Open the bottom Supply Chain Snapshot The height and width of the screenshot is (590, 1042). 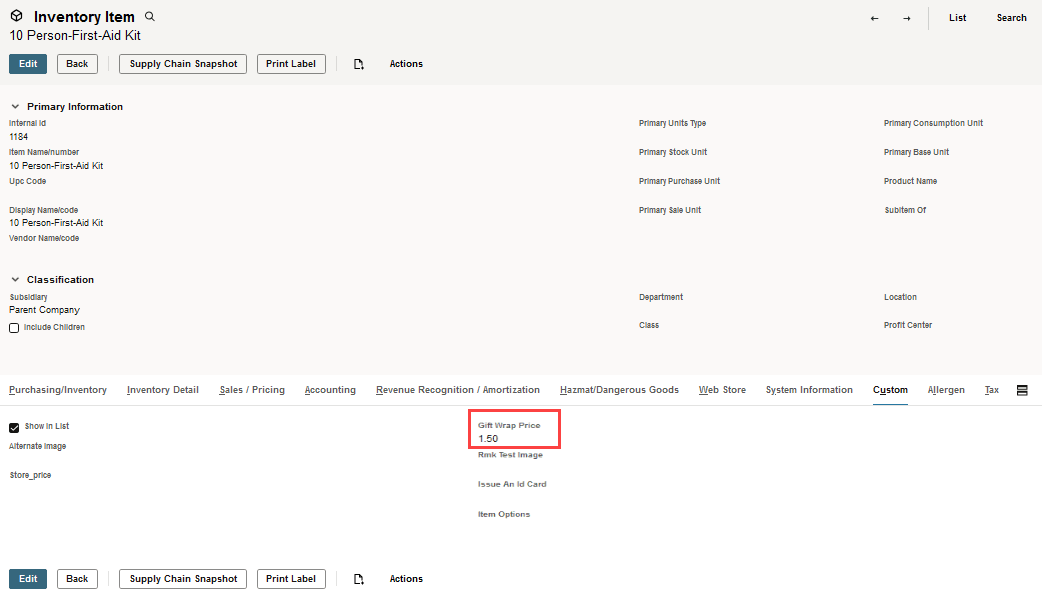coord(183,579)
